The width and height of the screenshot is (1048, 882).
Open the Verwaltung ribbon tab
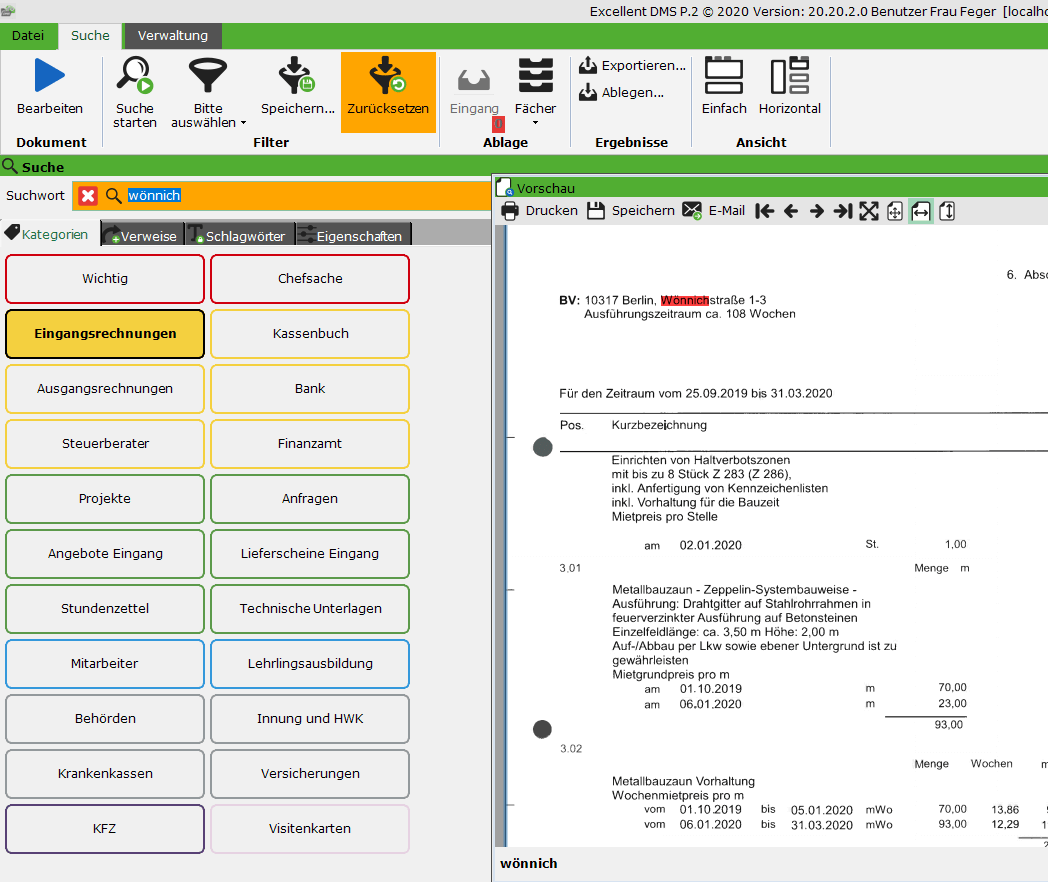coord(172,35)
